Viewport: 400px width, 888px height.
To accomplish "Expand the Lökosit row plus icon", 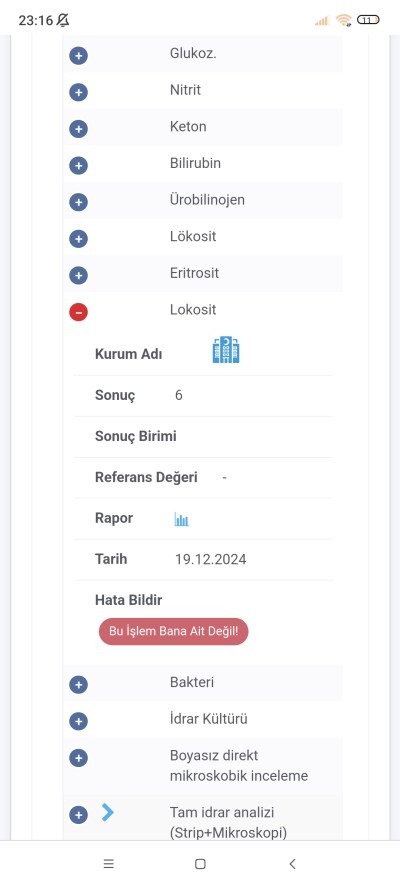I will coord(78,239).
